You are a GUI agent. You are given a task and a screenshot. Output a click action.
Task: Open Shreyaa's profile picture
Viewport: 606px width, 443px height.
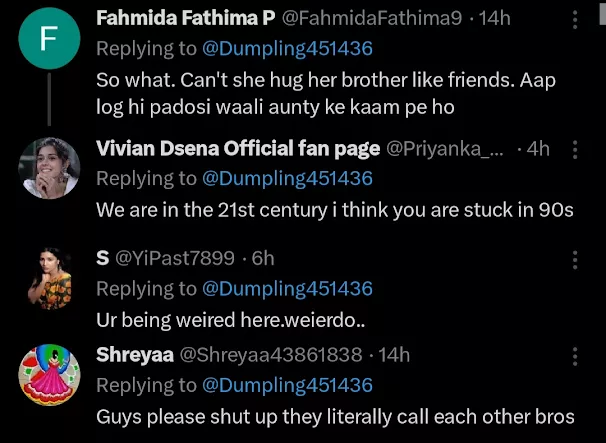click(x=50, y=374)
